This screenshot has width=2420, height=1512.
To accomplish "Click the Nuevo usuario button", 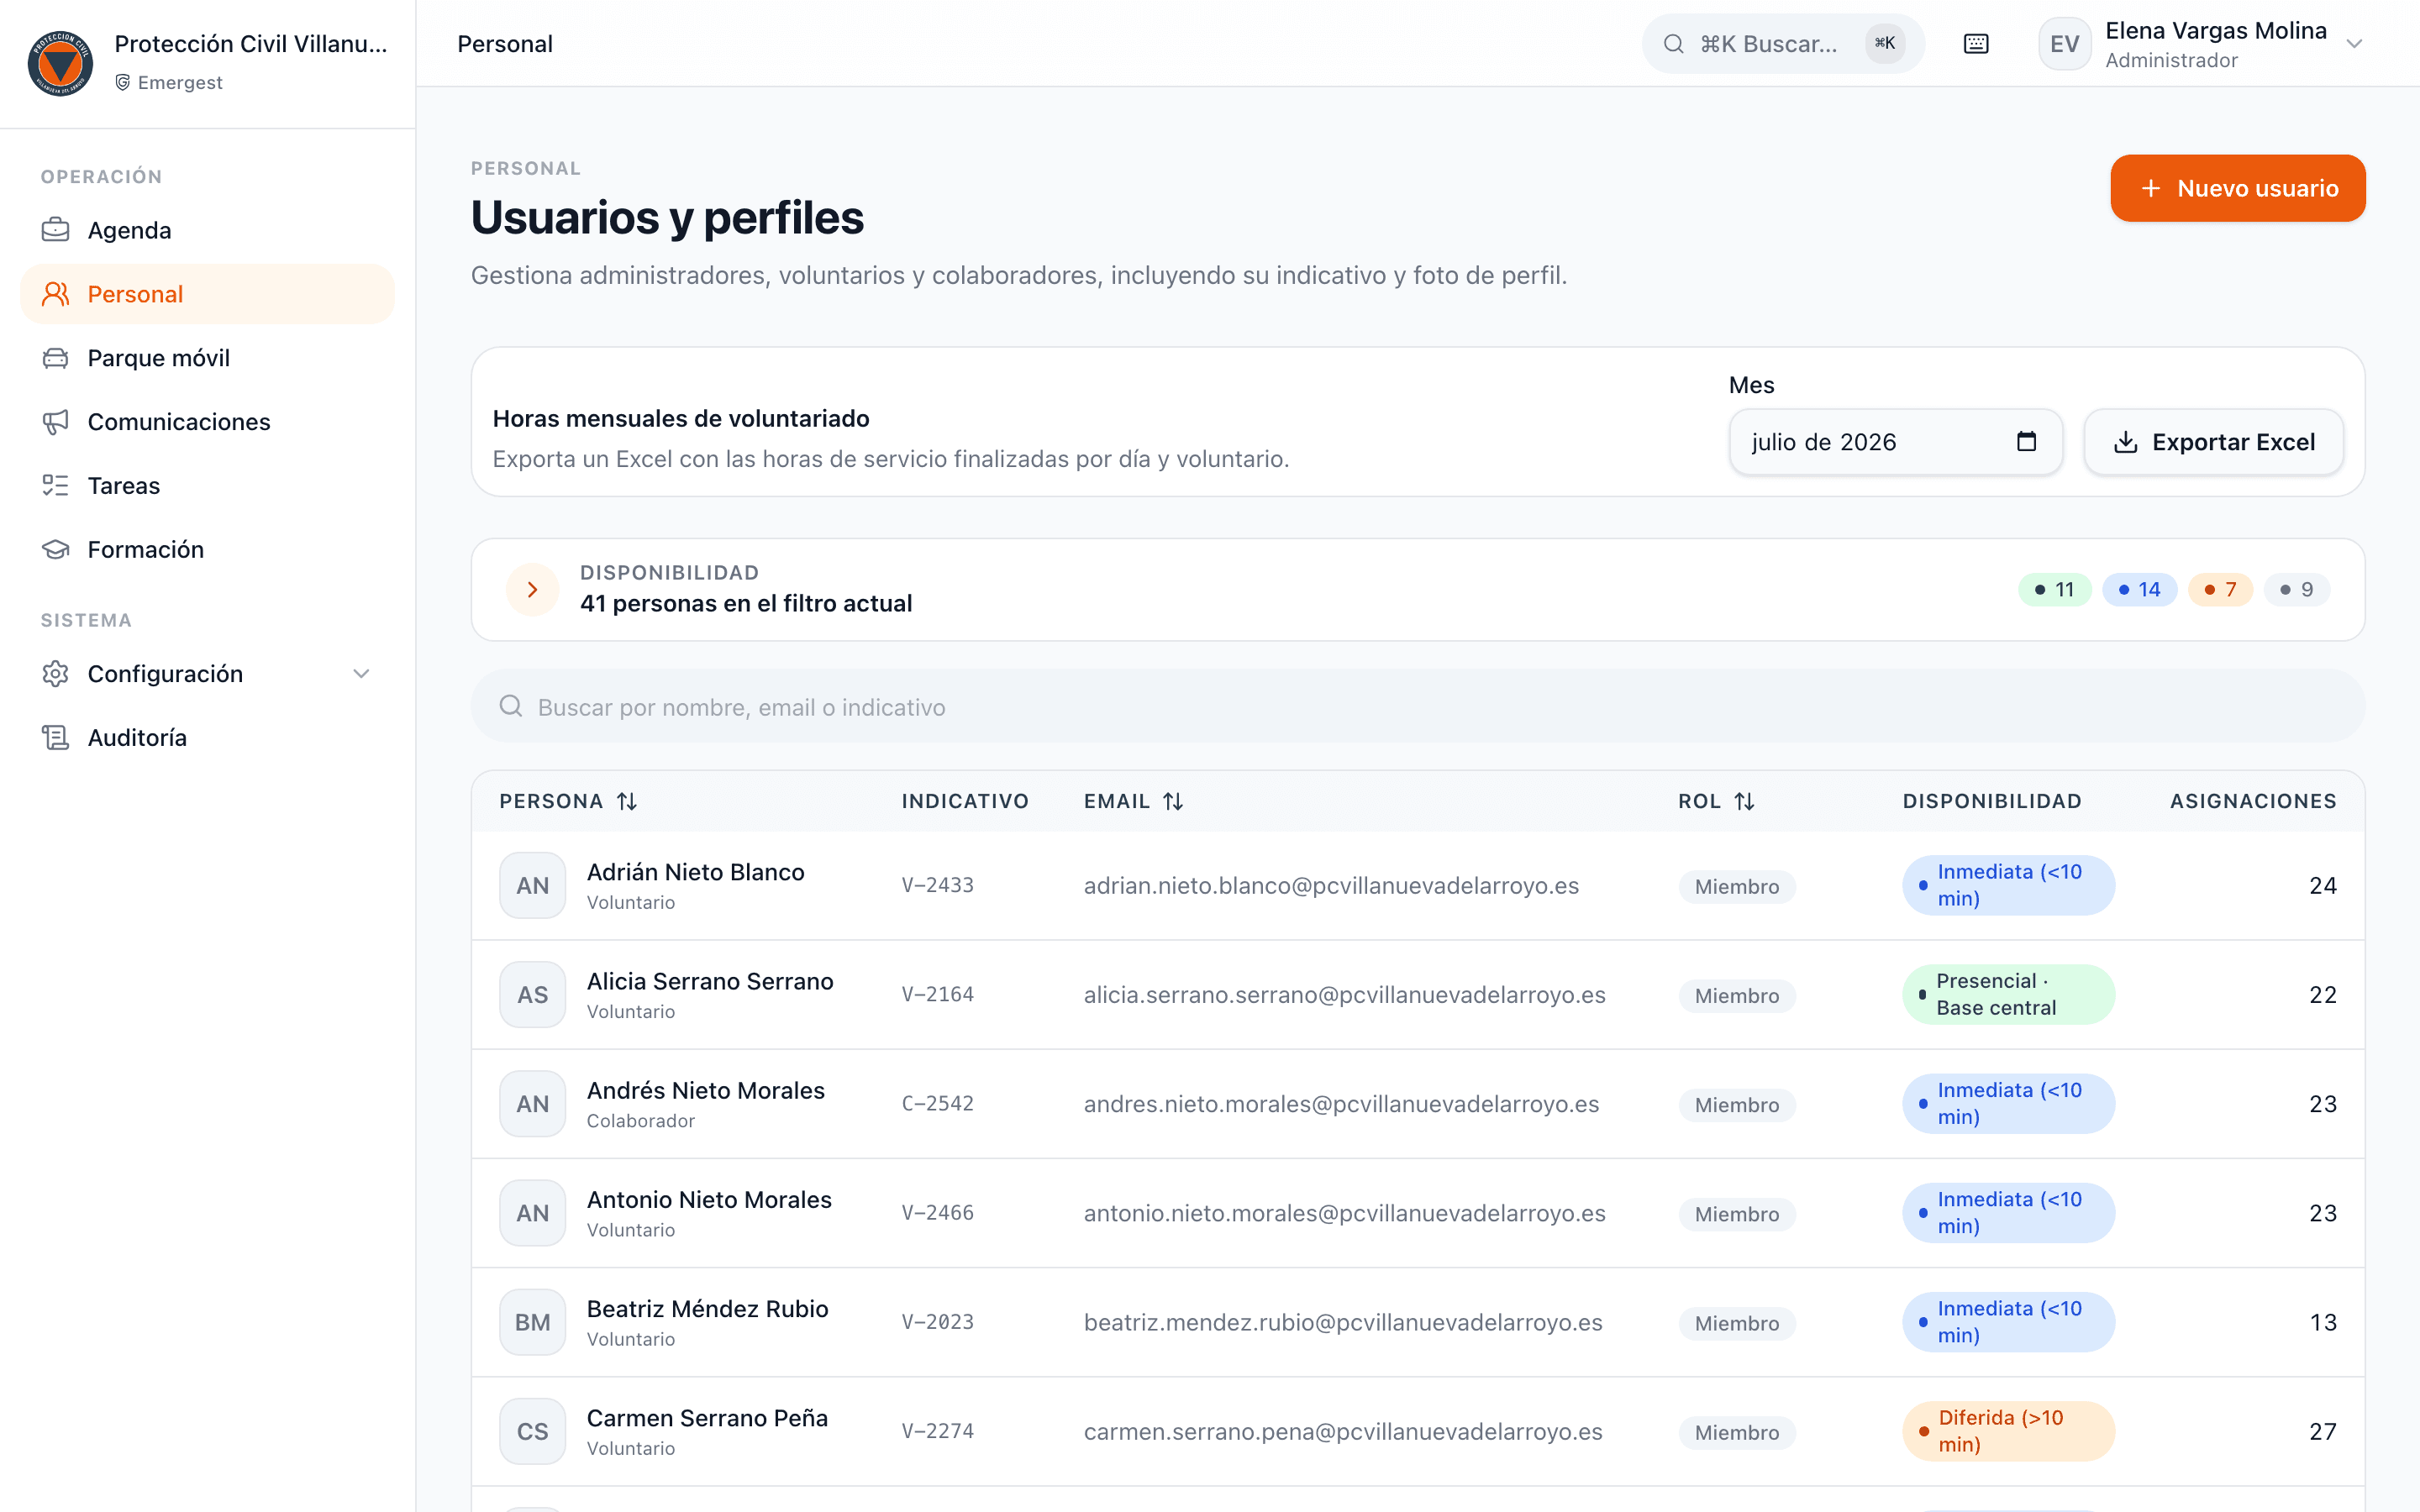I will point(2238,188).
